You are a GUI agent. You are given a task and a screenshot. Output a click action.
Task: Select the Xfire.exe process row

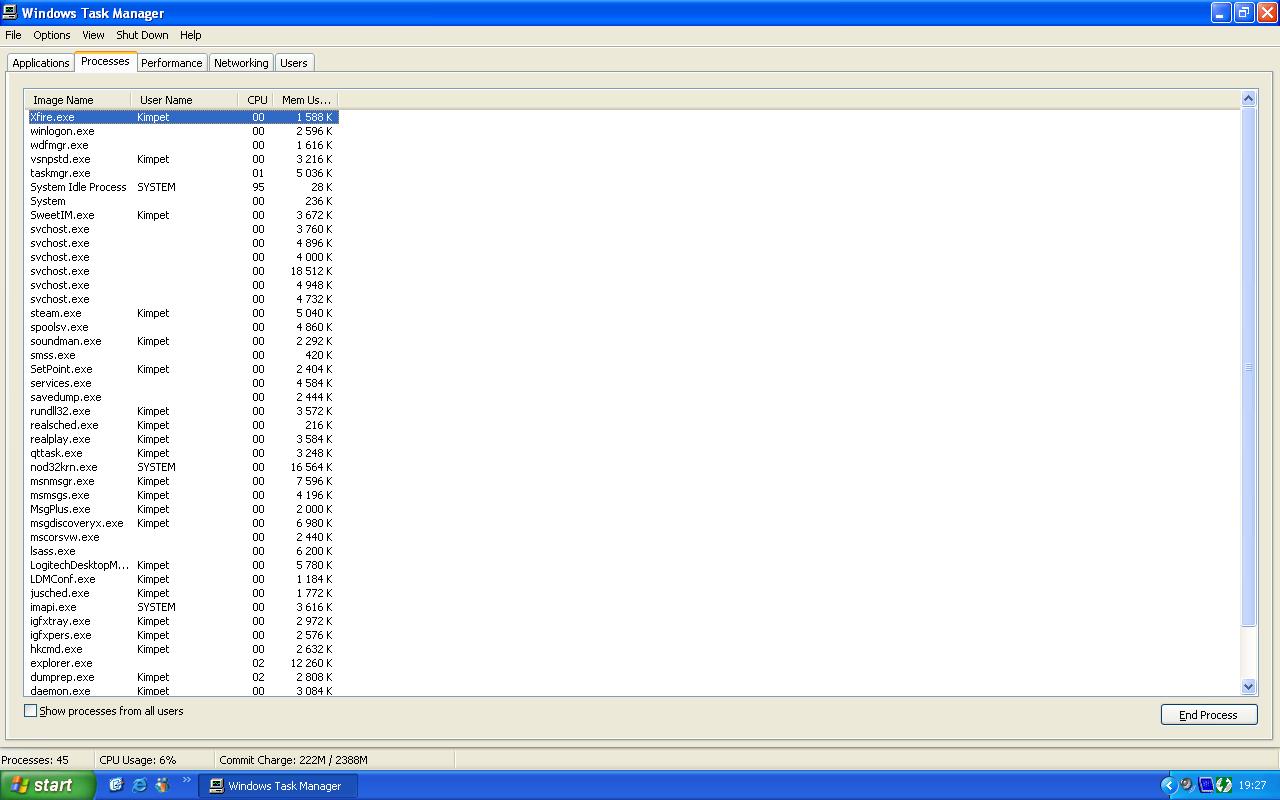point(183,117)
